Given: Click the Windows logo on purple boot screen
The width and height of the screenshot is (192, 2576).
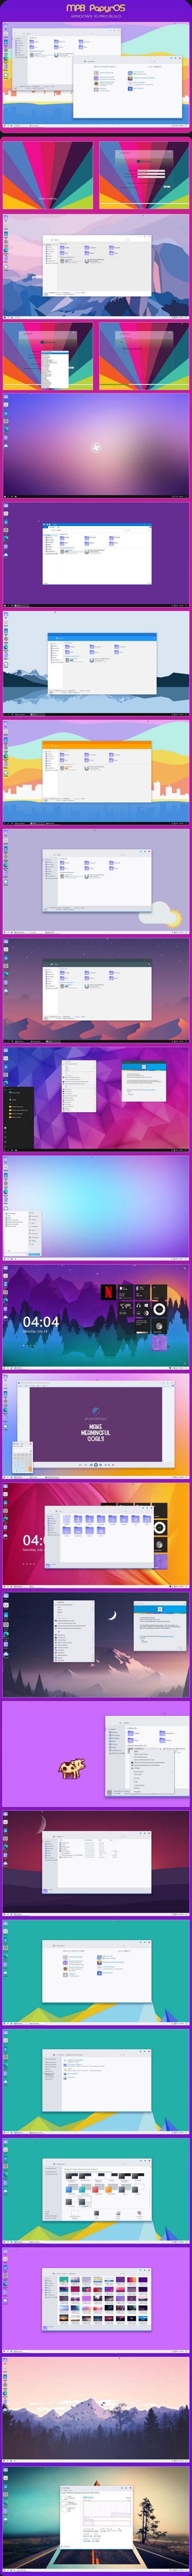Looking at the screenshot, I should pos(96,449).
